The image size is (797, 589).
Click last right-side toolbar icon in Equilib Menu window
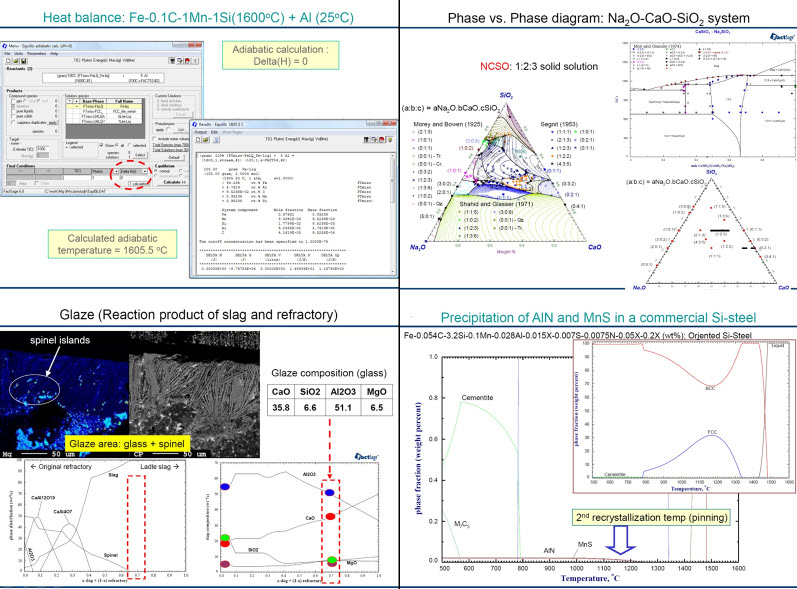(195, 60)
